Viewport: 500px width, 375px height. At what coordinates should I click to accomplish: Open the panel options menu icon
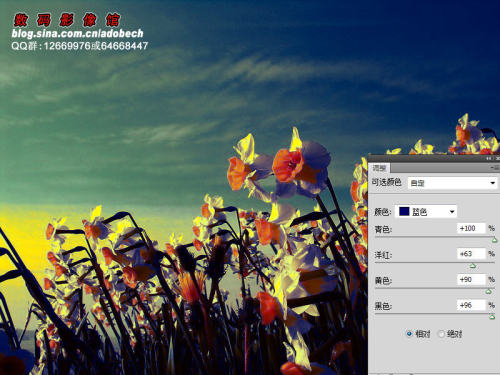[x=495, y=168]
